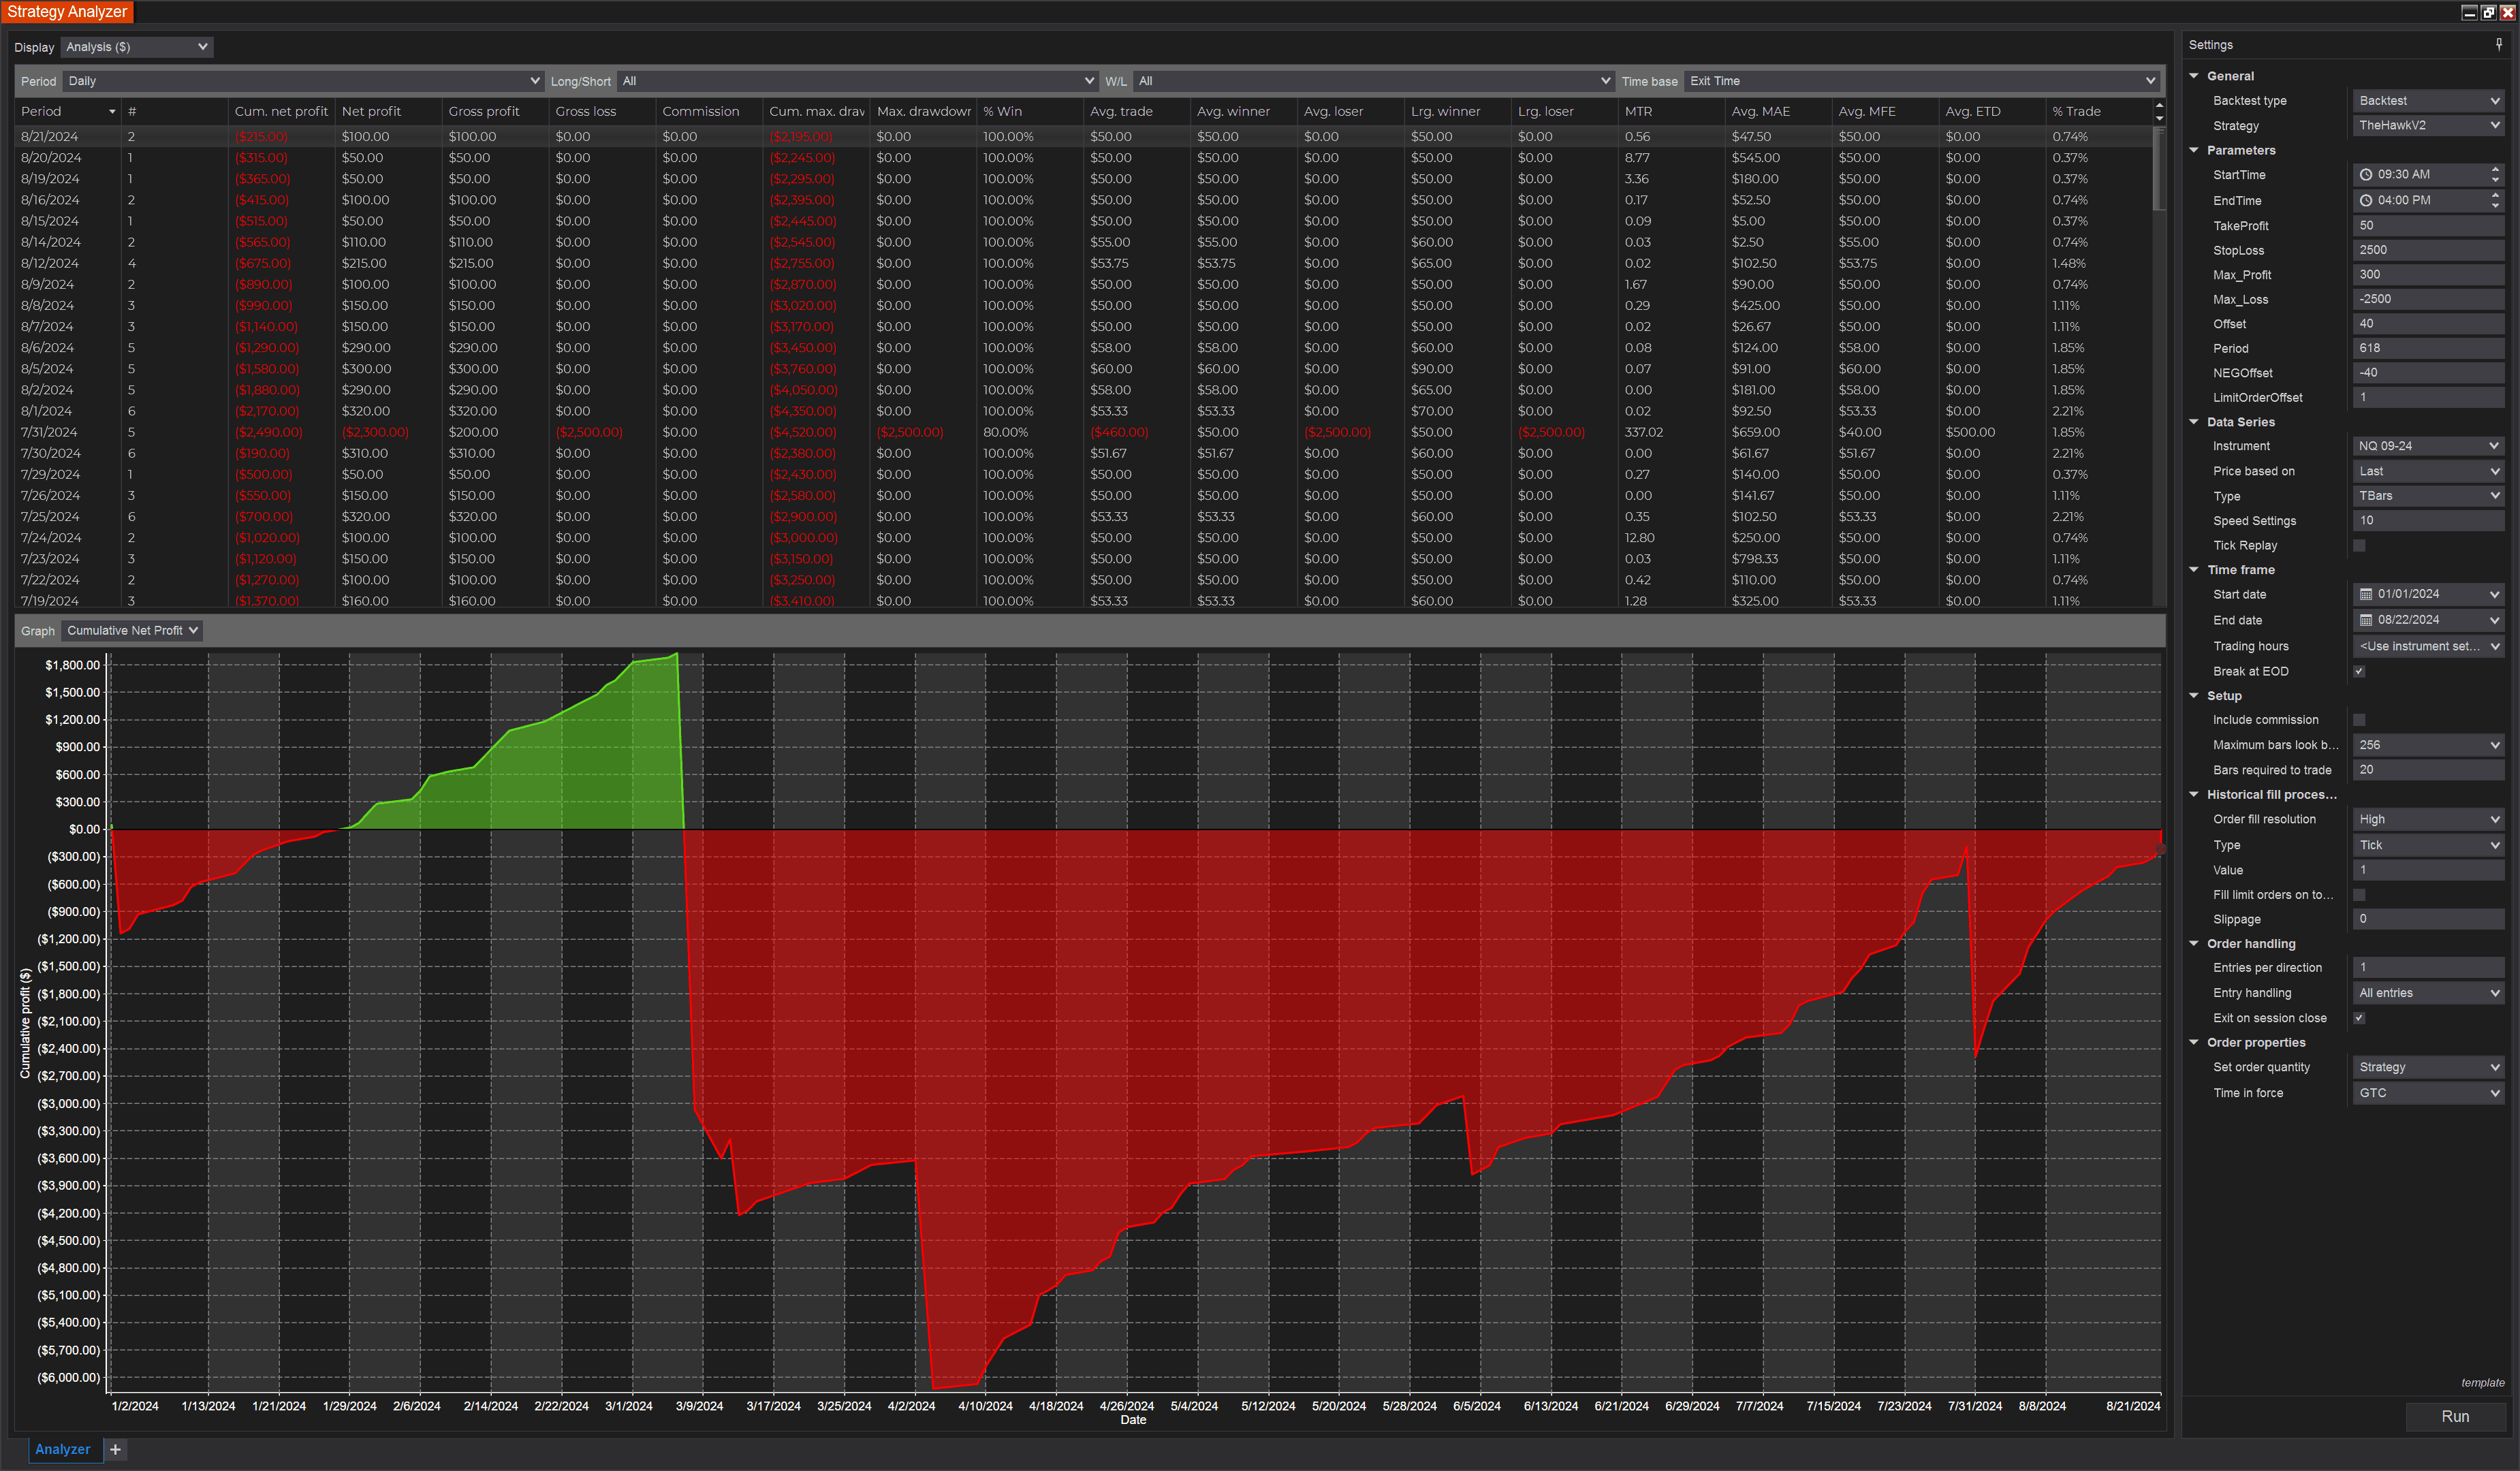Collapse the Order properties section
The image size is (2520, 1471).
(2194, 1042)
